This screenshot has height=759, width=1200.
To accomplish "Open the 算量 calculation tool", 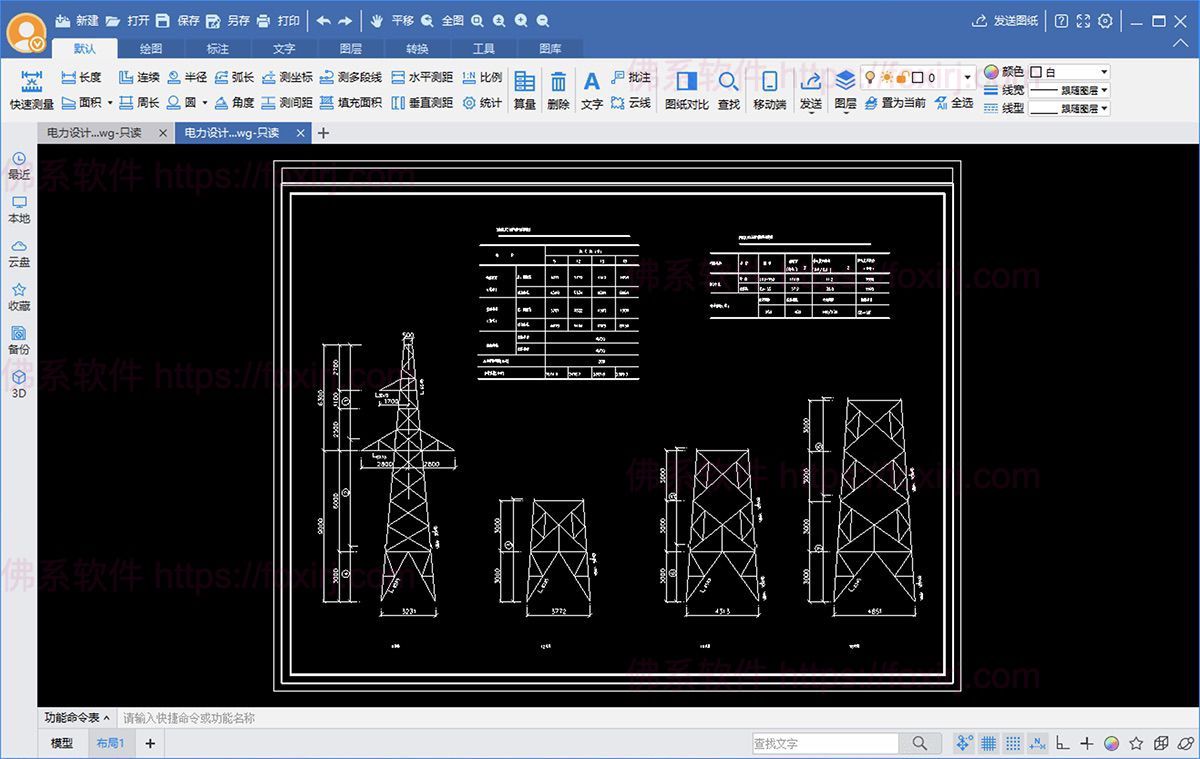I will pos(524,90).
